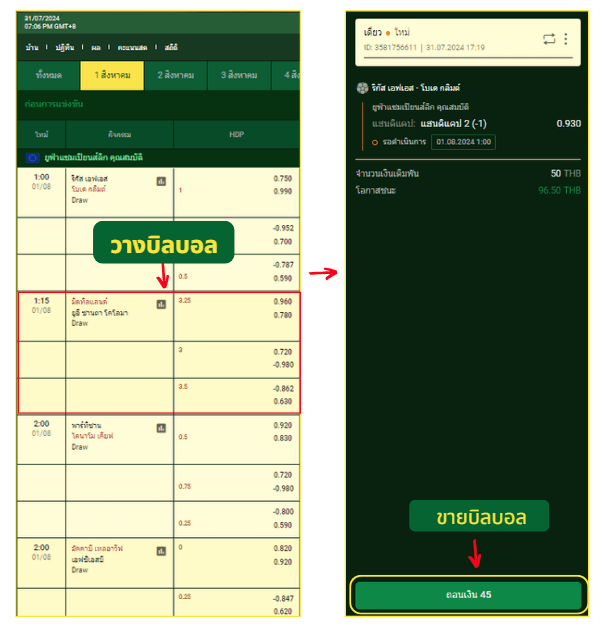Click the กิจกรรม column header
The width and height of the screenshot is (602, 629).
pos(120,134)
